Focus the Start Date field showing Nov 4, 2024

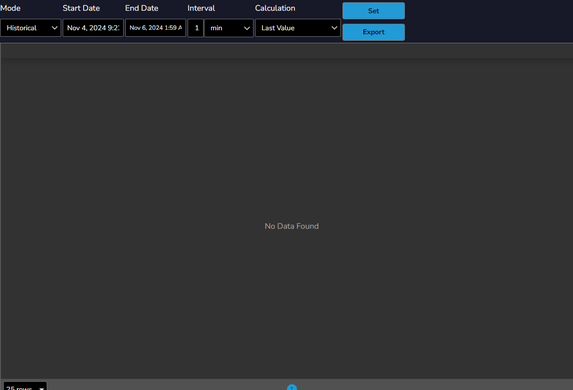(93, 28)
